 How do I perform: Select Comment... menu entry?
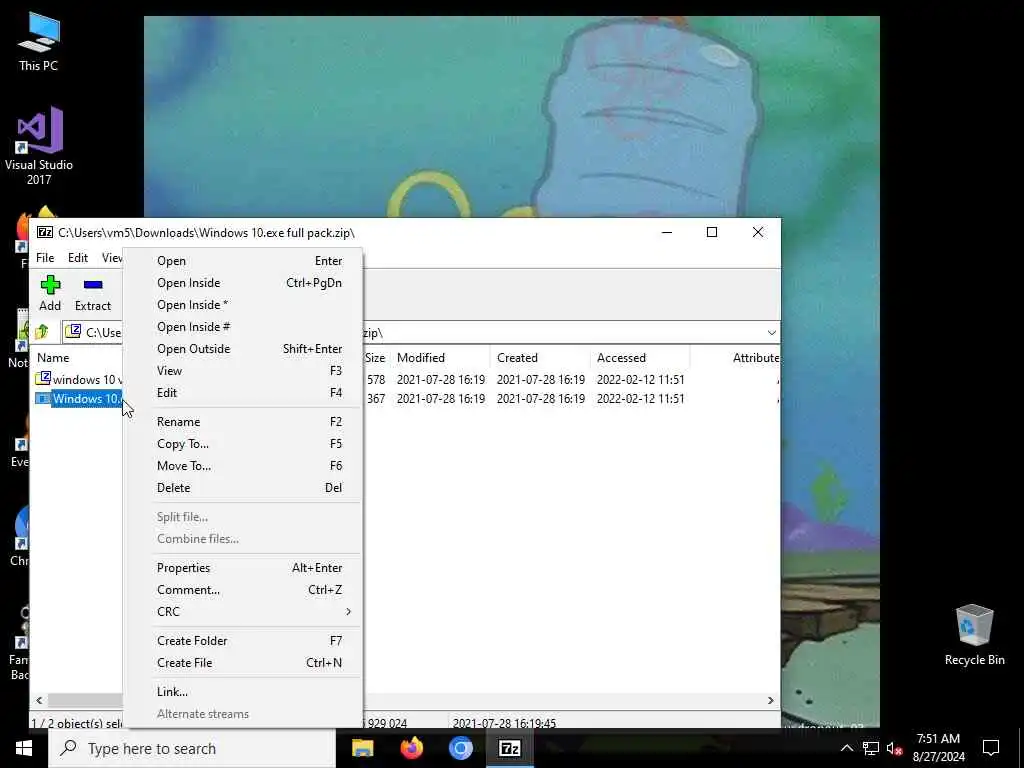pyautogui.click(x=243, y=590)
